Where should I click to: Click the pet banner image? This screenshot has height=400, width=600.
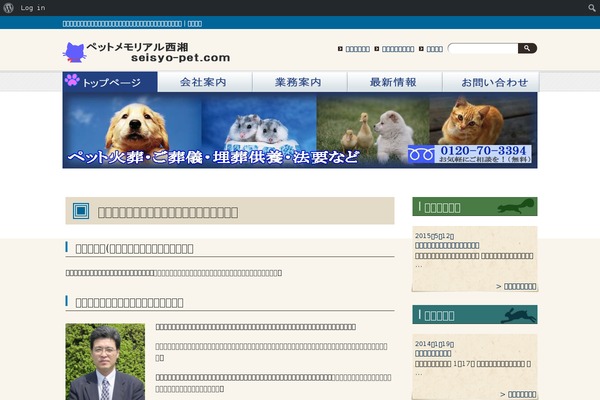(x=300, y=130)
